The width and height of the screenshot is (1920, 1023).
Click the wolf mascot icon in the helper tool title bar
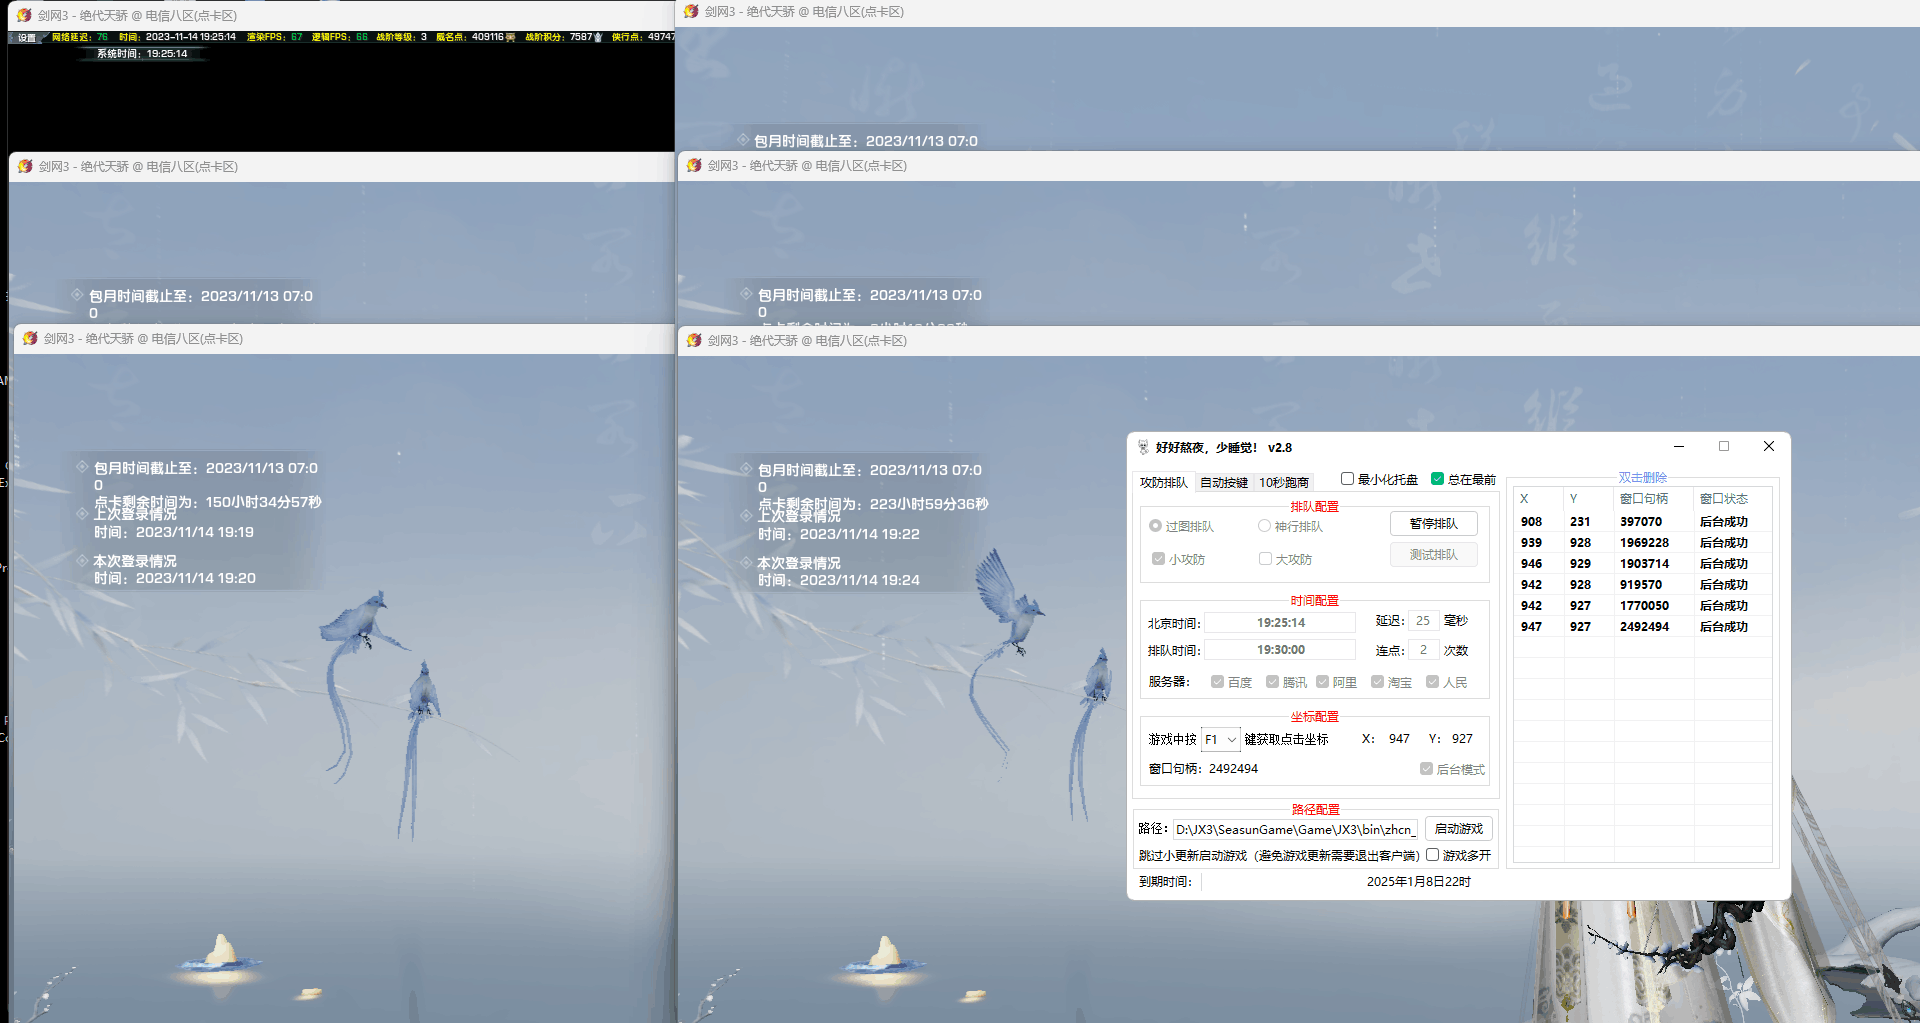[1143, 447]
